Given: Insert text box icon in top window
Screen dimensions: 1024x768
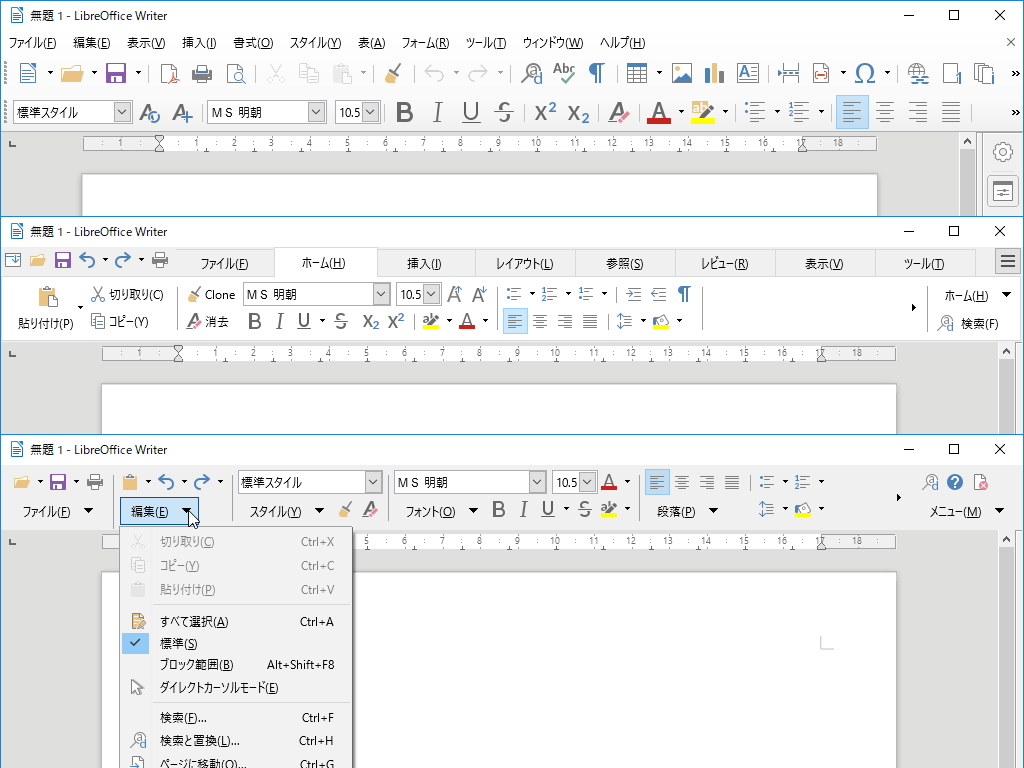Looking at the screenshot, I should (748, 73).
